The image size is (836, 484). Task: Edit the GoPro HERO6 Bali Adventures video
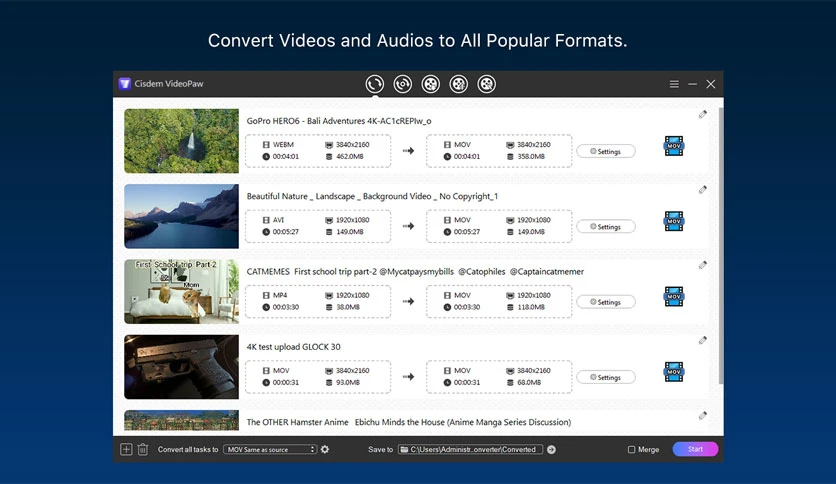pyautogui.click(x=703, y=115)
